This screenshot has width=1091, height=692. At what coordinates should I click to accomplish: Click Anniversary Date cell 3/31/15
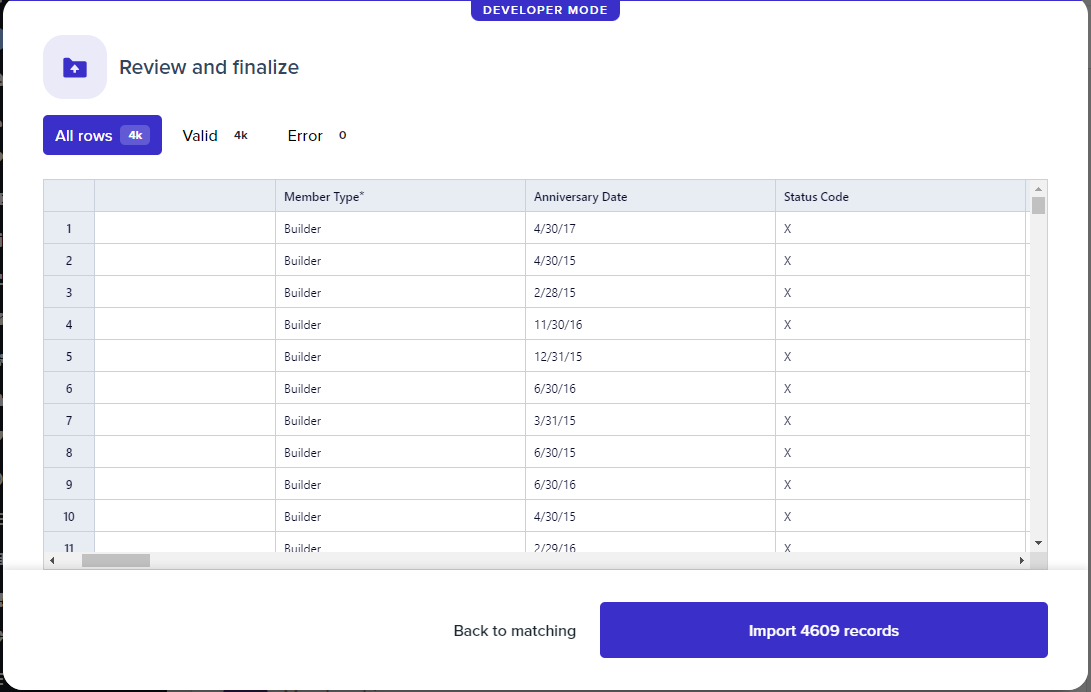(x=651, y=420)
